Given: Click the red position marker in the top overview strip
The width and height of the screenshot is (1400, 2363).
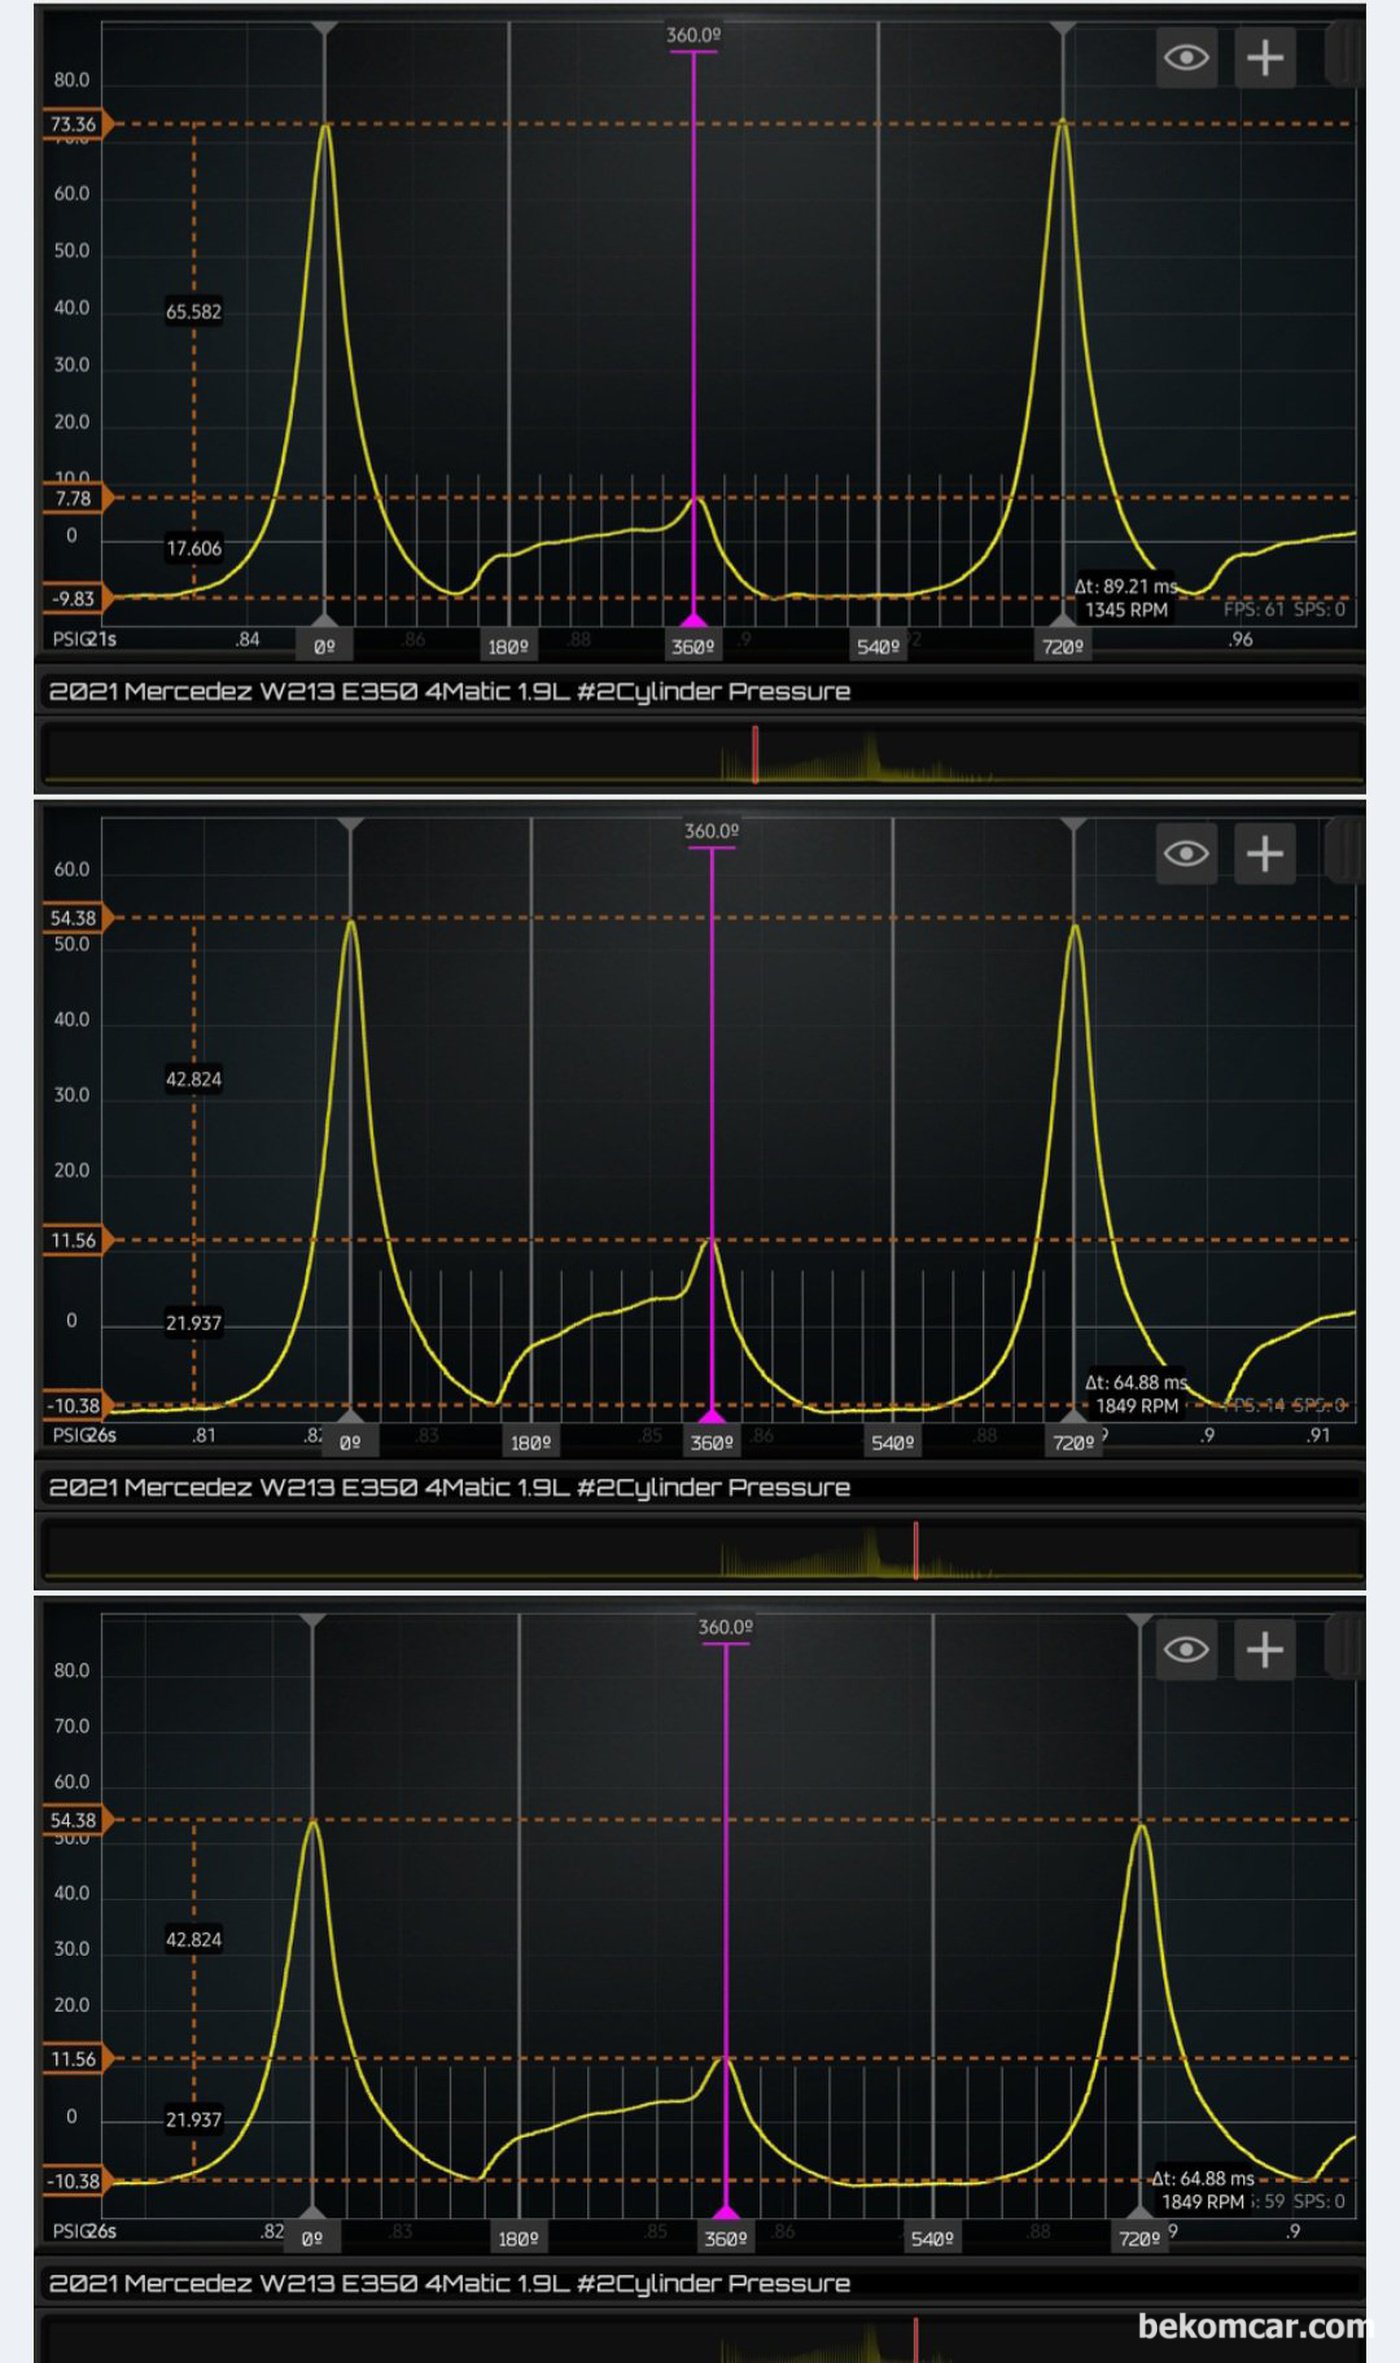Looking at the screenshot, I should click(755, 755).
